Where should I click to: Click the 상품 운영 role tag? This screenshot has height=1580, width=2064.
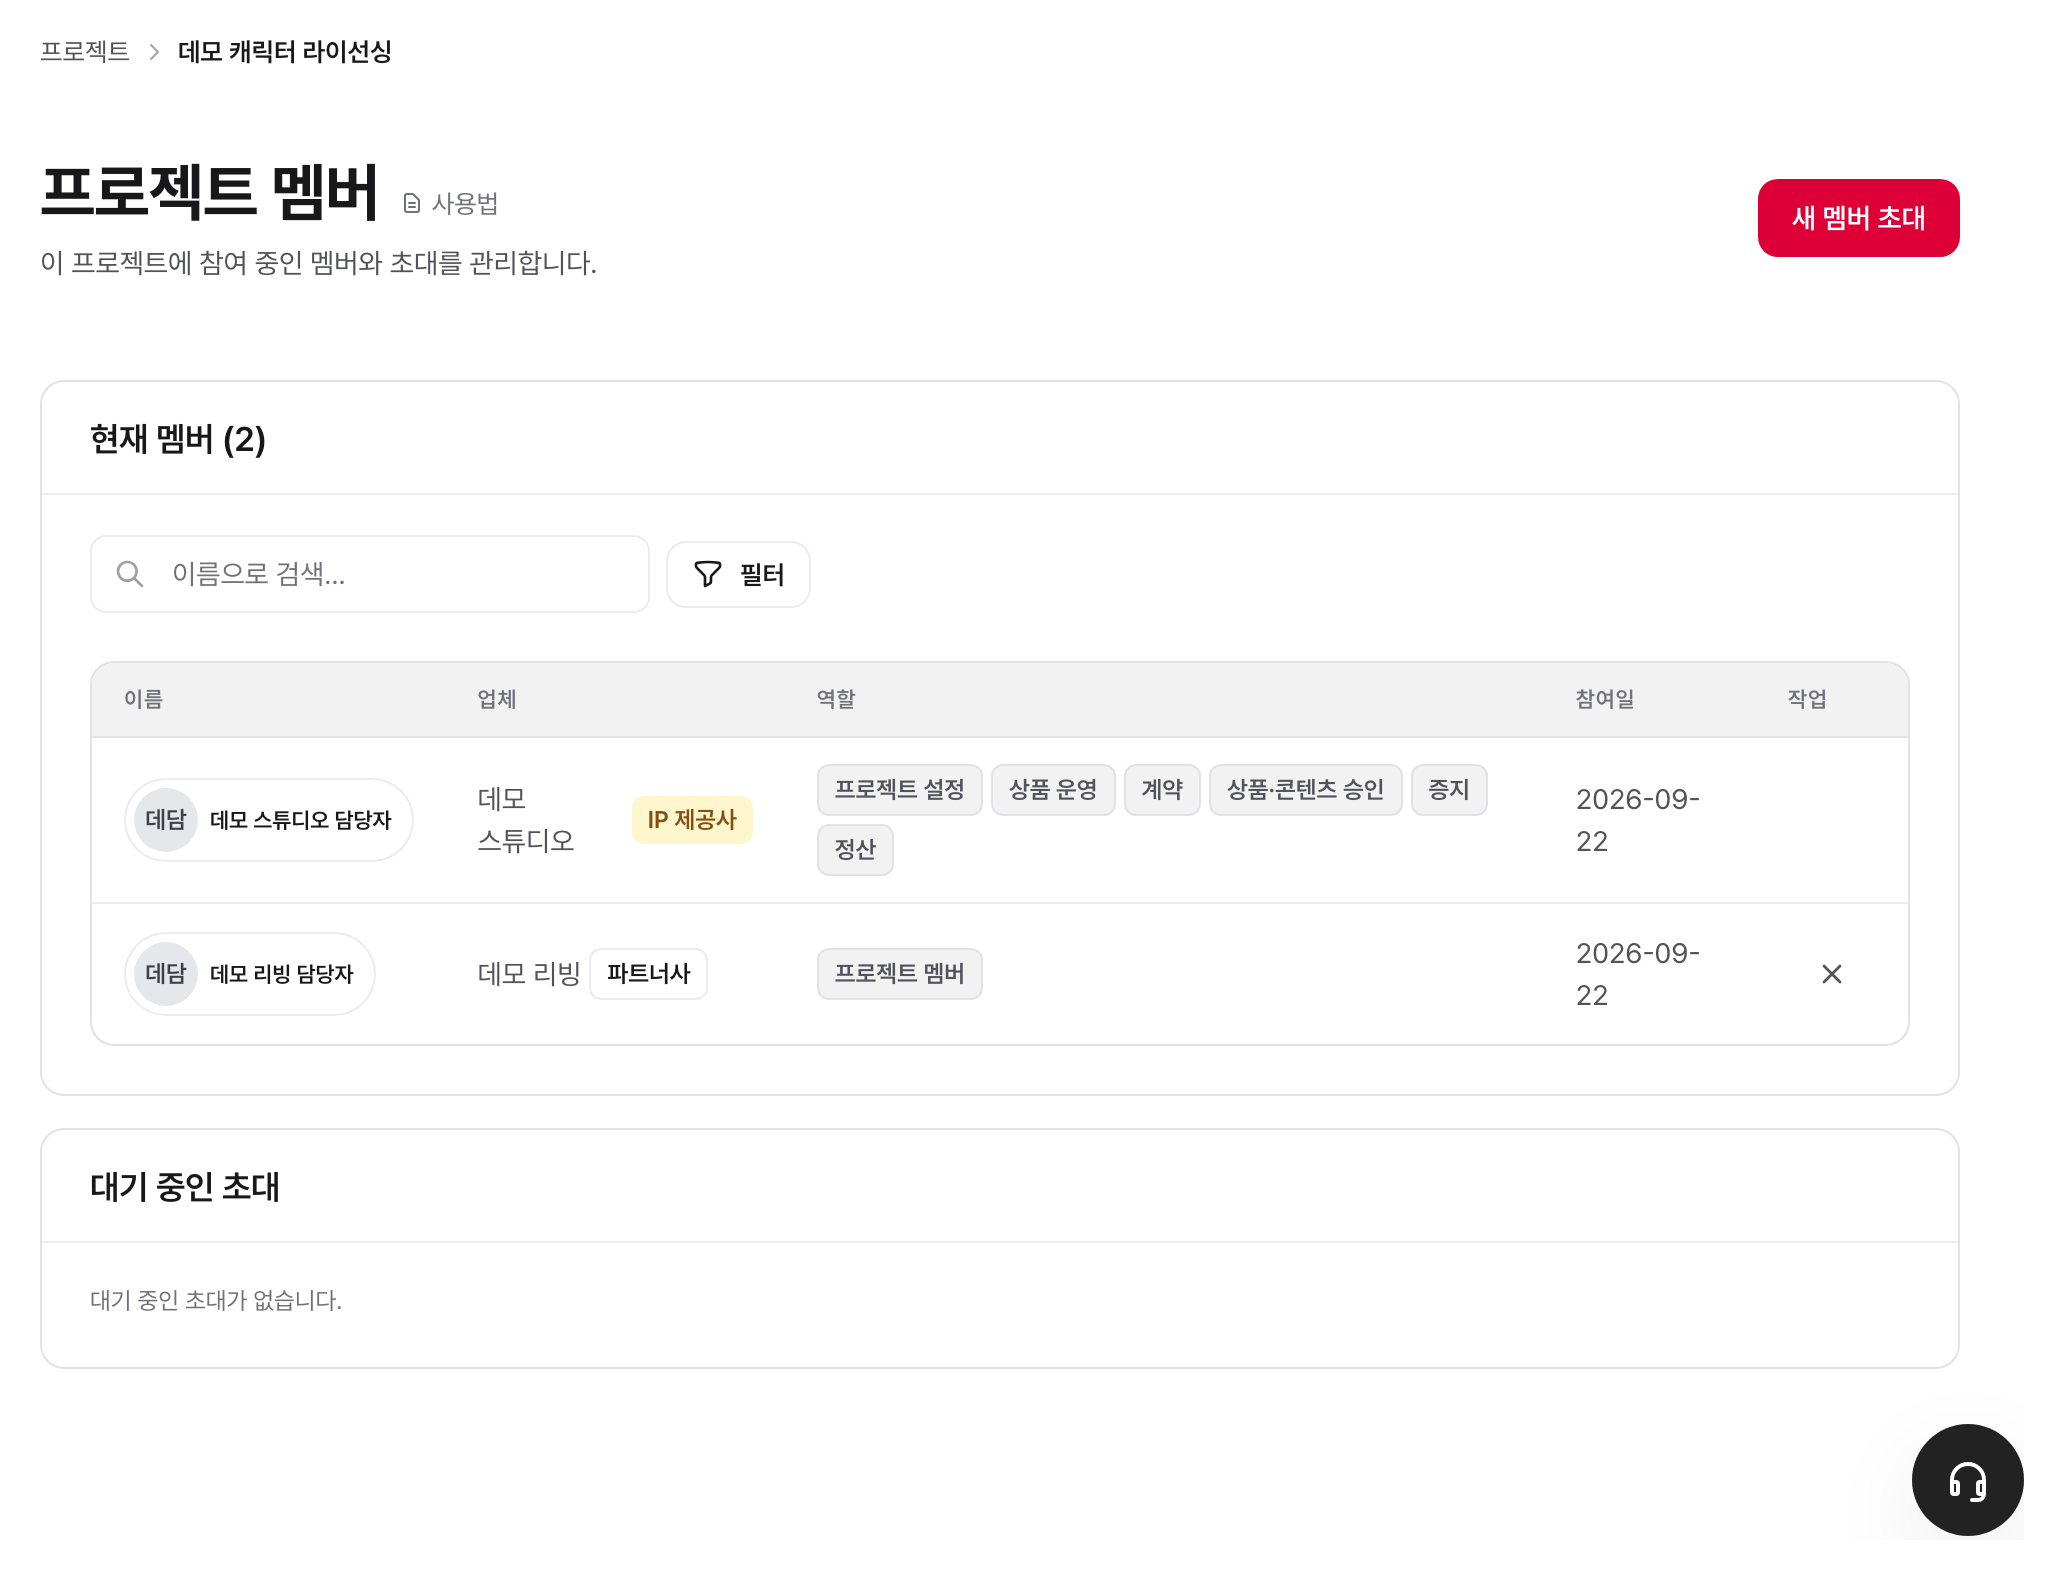pos(1053,790)
